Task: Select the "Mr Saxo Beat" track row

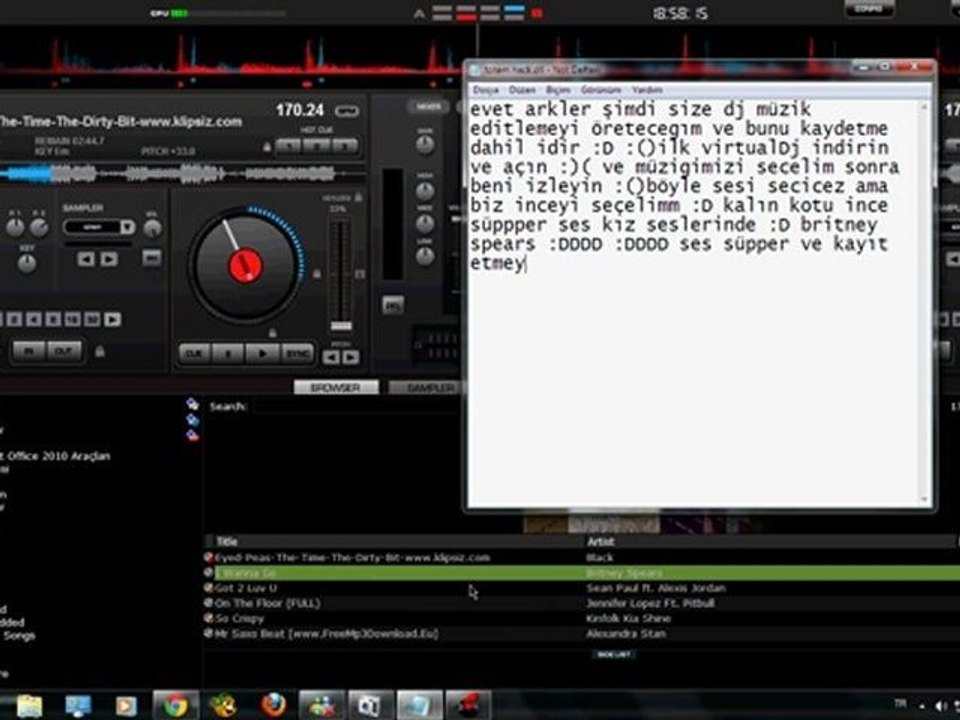Action: point(581,634)
